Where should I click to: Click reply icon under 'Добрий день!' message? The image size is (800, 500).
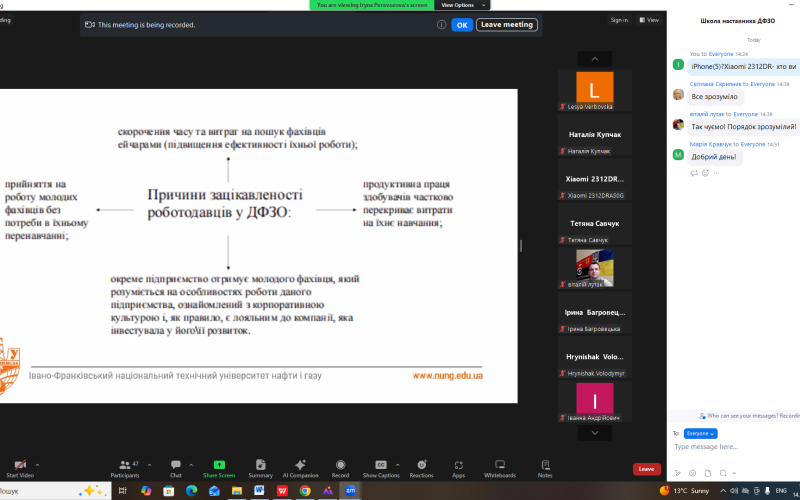click(694, 173)
